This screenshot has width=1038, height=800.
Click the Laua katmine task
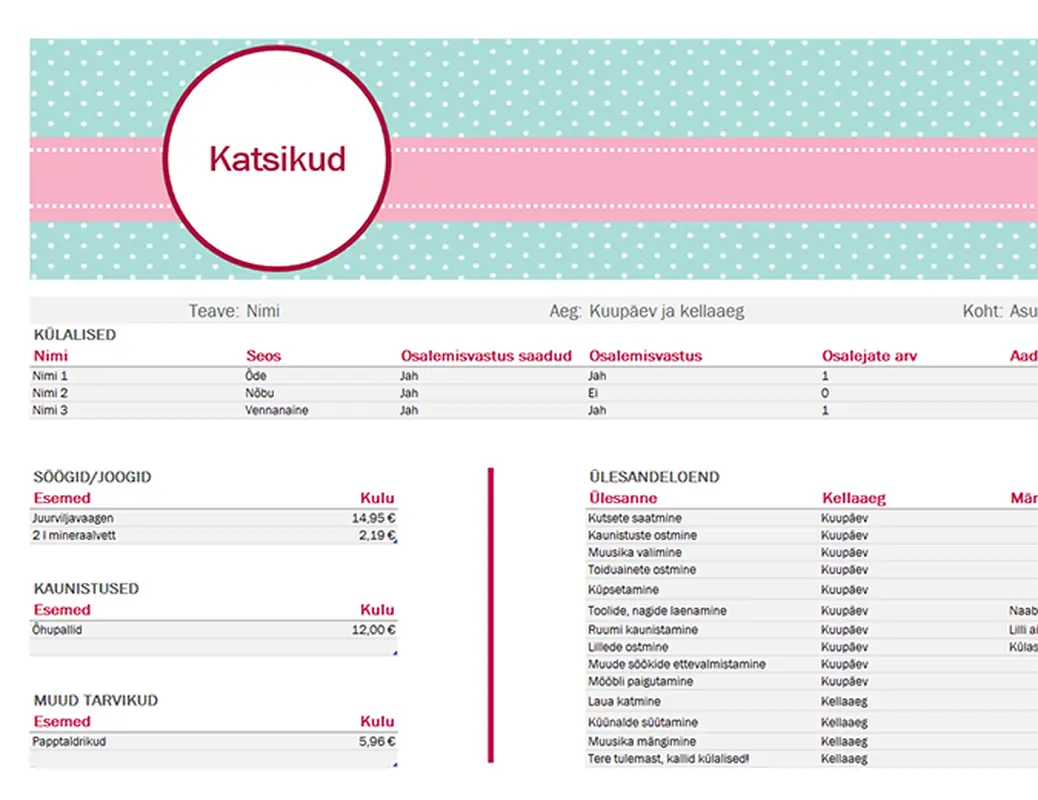(624, 701)
